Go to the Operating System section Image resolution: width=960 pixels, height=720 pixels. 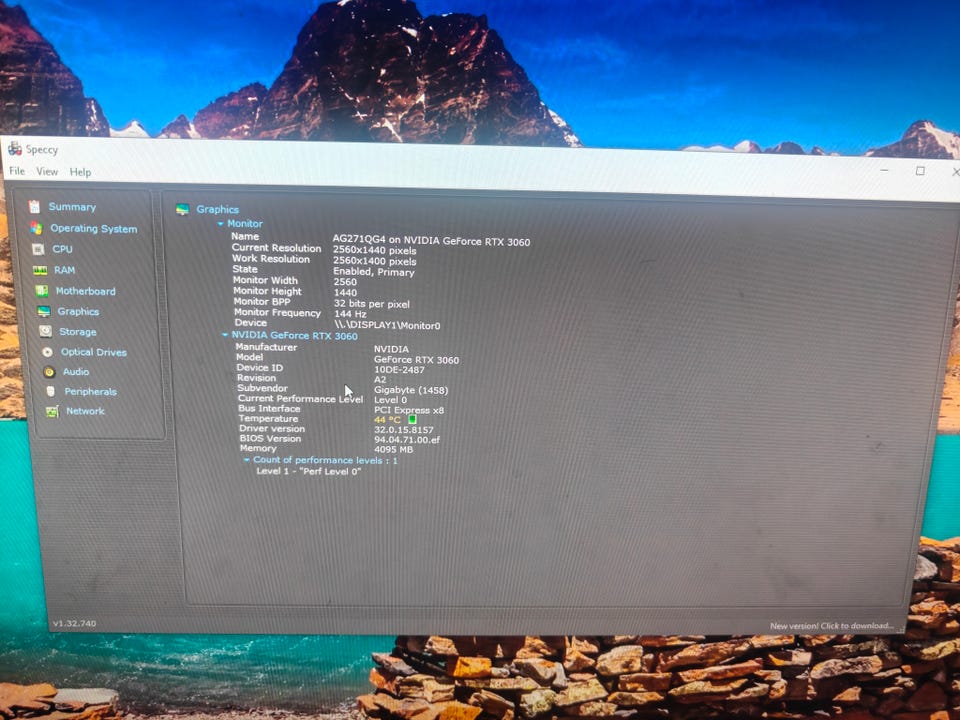(x=94, y=228)
